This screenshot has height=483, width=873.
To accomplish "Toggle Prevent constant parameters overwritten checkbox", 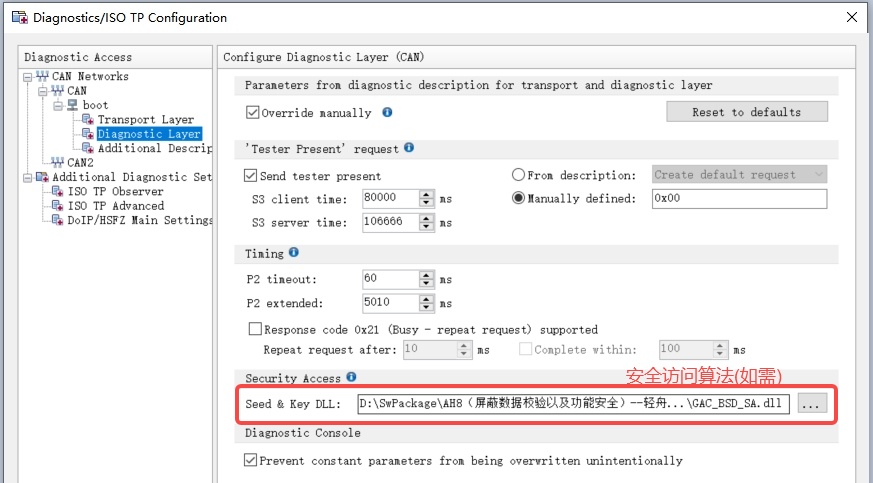I will pos(251,461).
